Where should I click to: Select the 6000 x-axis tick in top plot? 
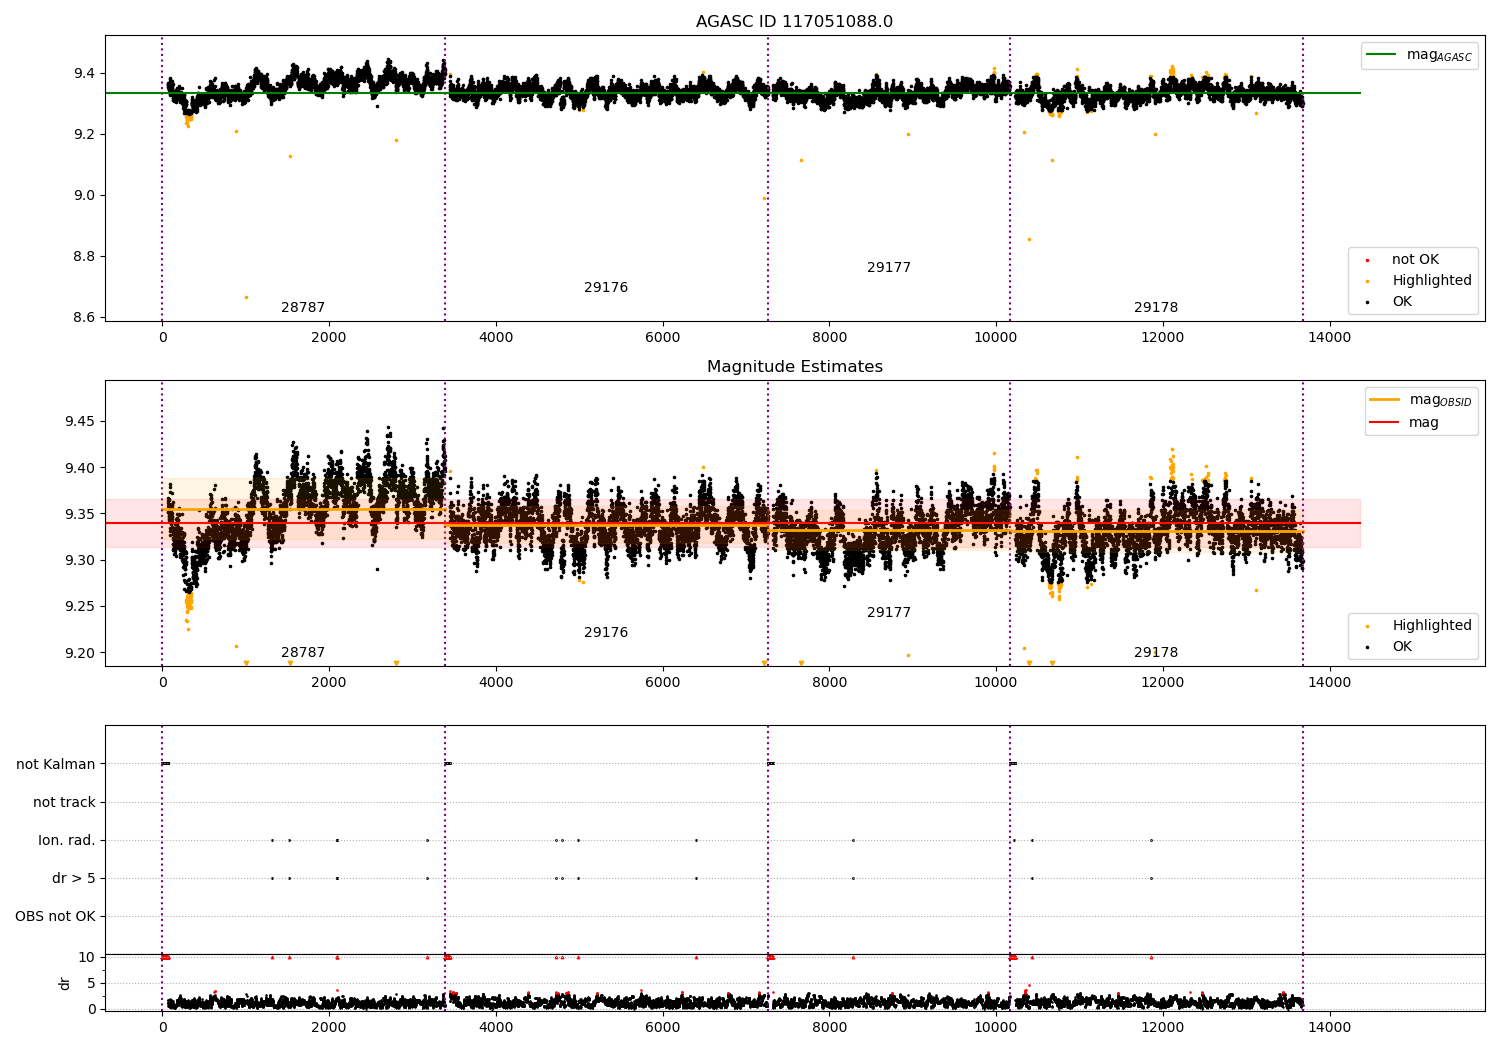pyautogui.click(x=662, y=337)
